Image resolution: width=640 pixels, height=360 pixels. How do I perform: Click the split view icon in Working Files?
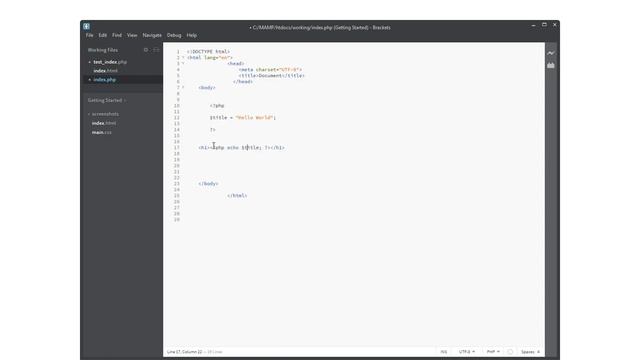(x=156, y=50)
